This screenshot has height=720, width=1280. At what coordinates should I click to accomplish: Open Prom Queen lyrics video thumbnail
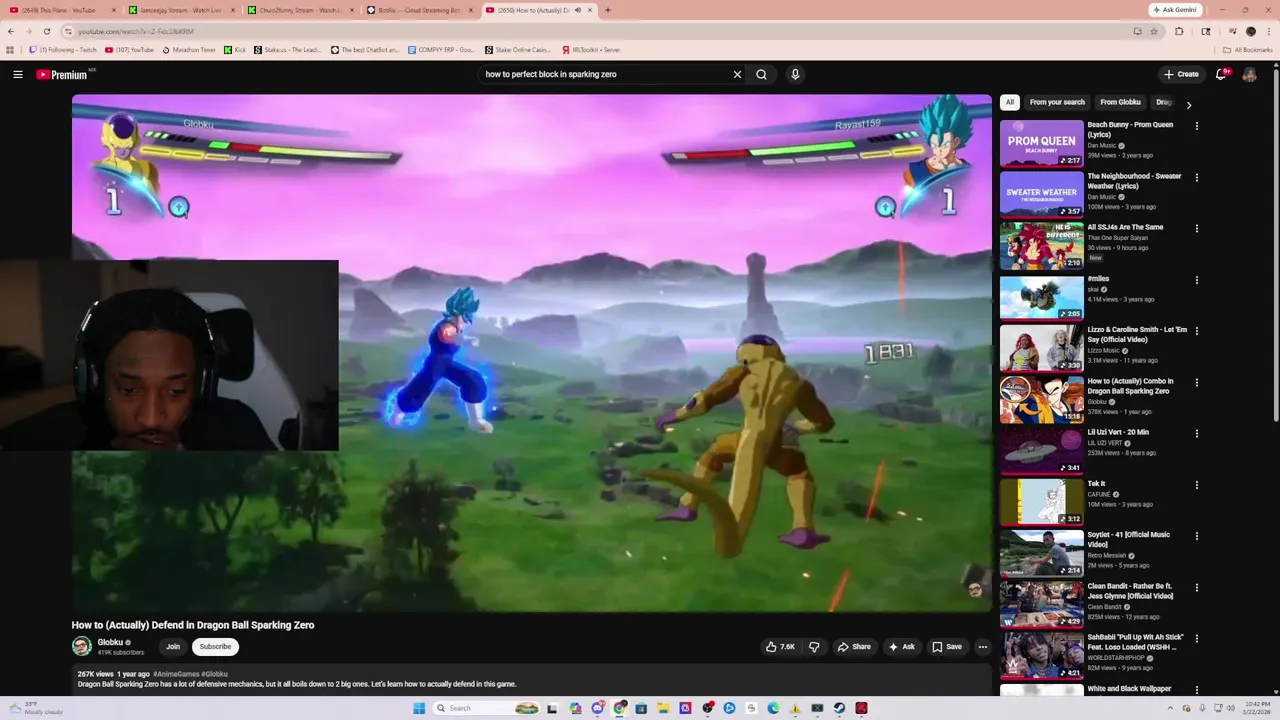(1041, 143)
